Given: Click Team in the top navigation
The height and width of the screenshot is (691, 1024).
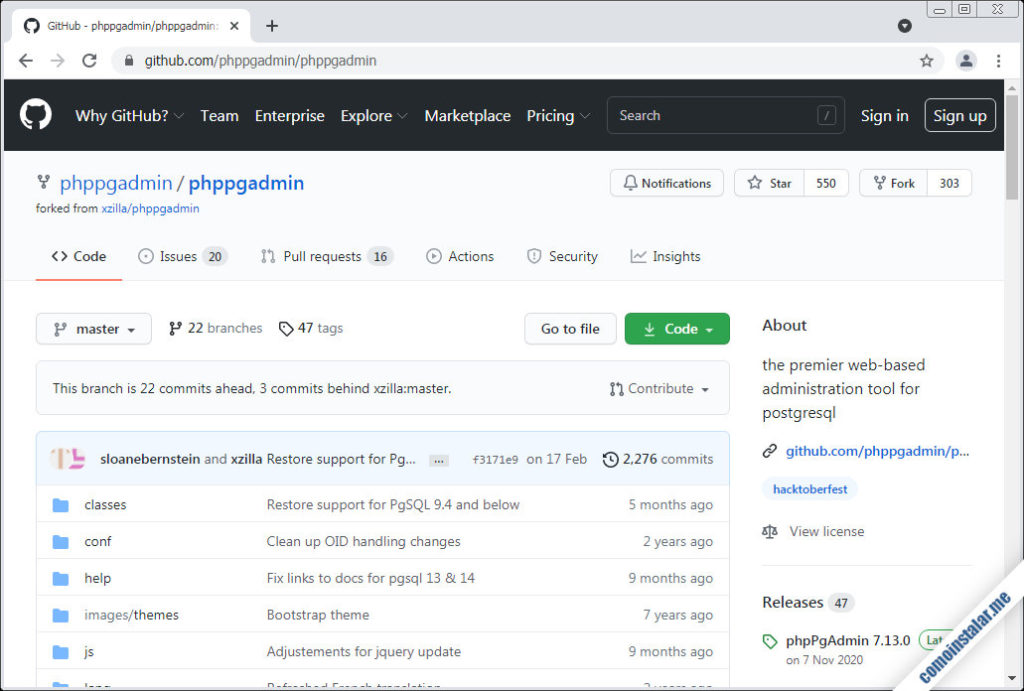Looking at the screenshot, I should point(219,116).
